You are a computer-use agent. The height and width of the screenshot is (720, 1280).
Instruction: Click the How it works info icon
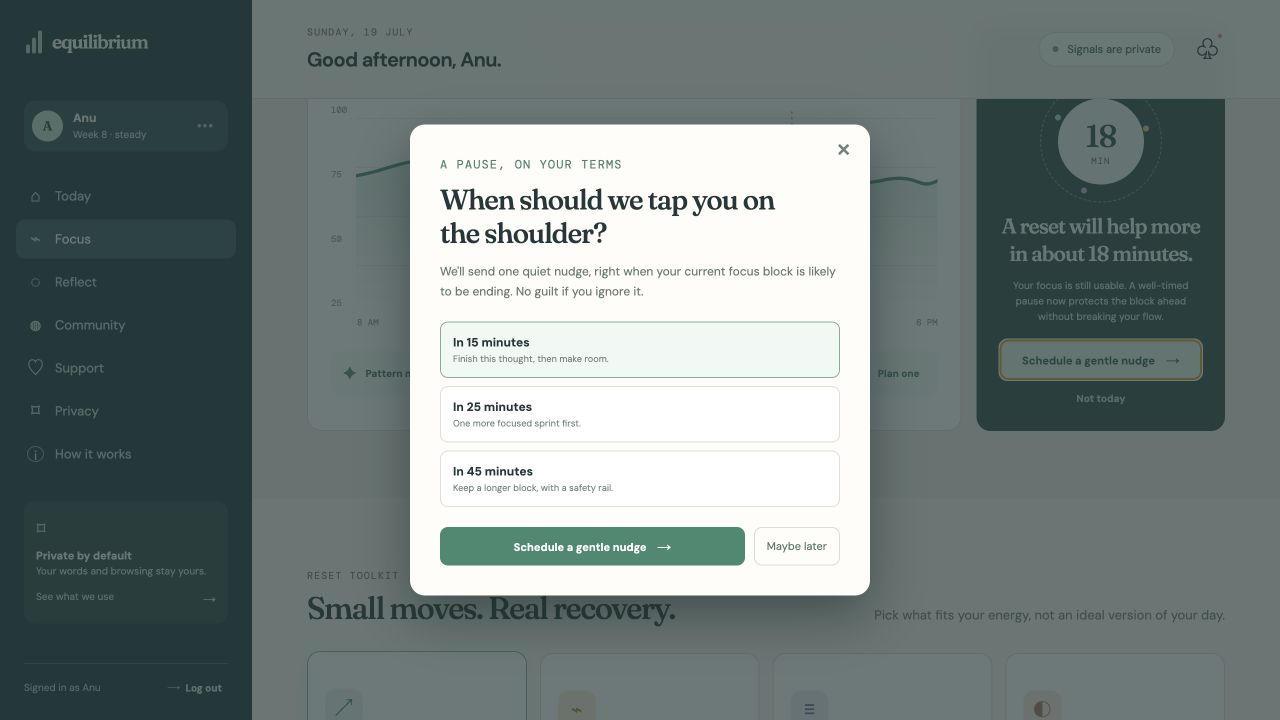[x=36, y=454]
